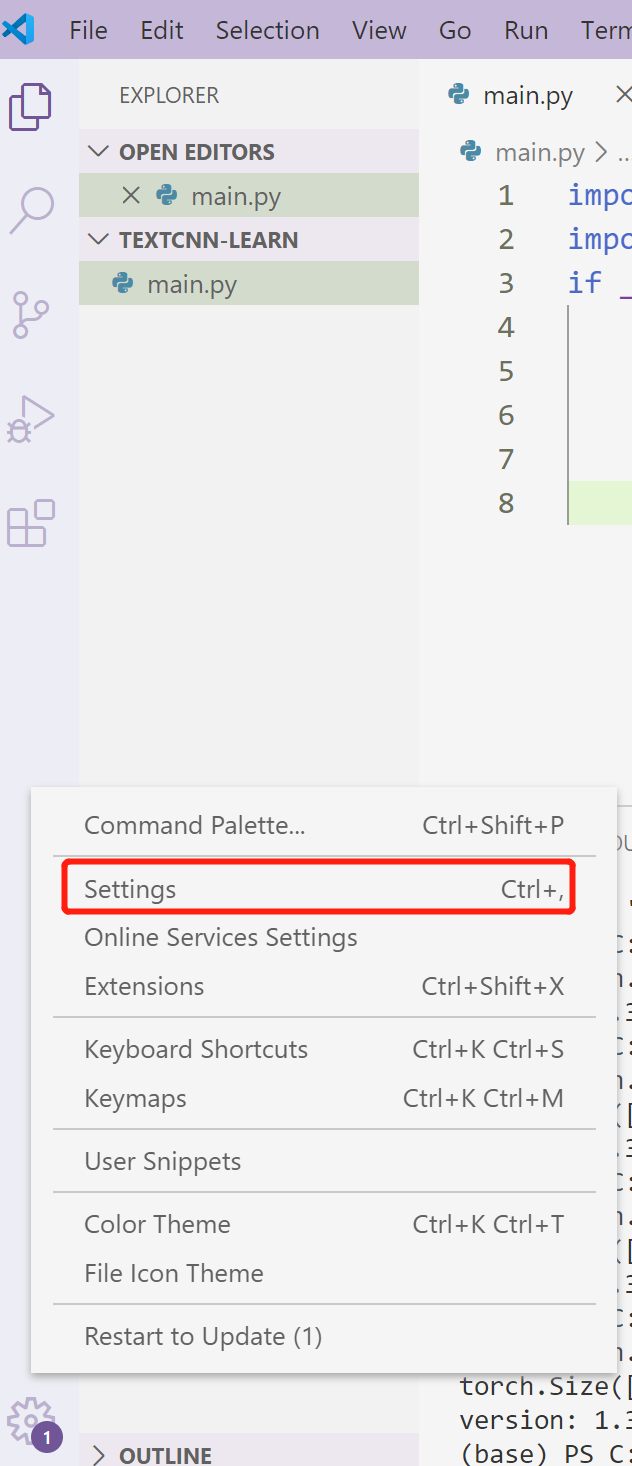The height and width of the screenshot is (1466, 632).
Task: Open the Selection menu
Action: tap(267, 30)
